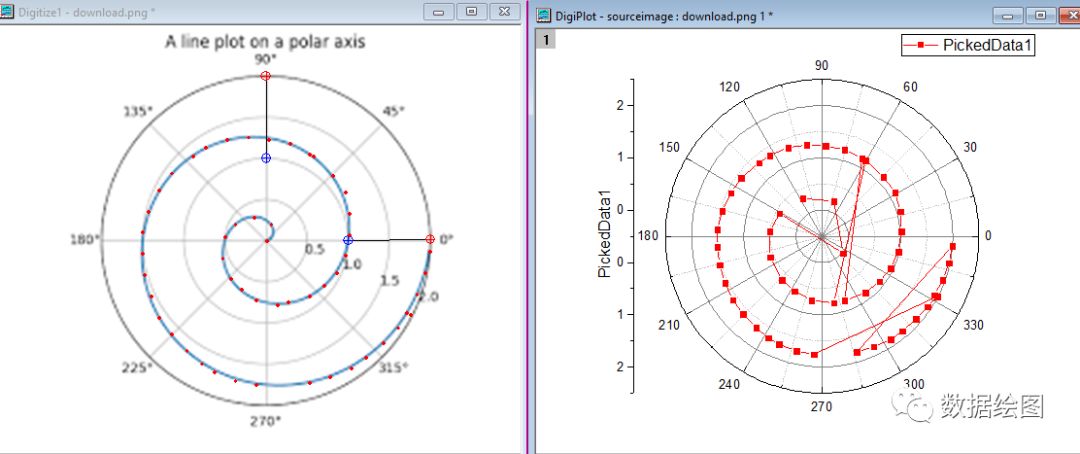Image resolution: width=1080 pixels, height=454 pixels.
Task: Click the 120 angle label in DigiPlot
Action: coord(729,87)
